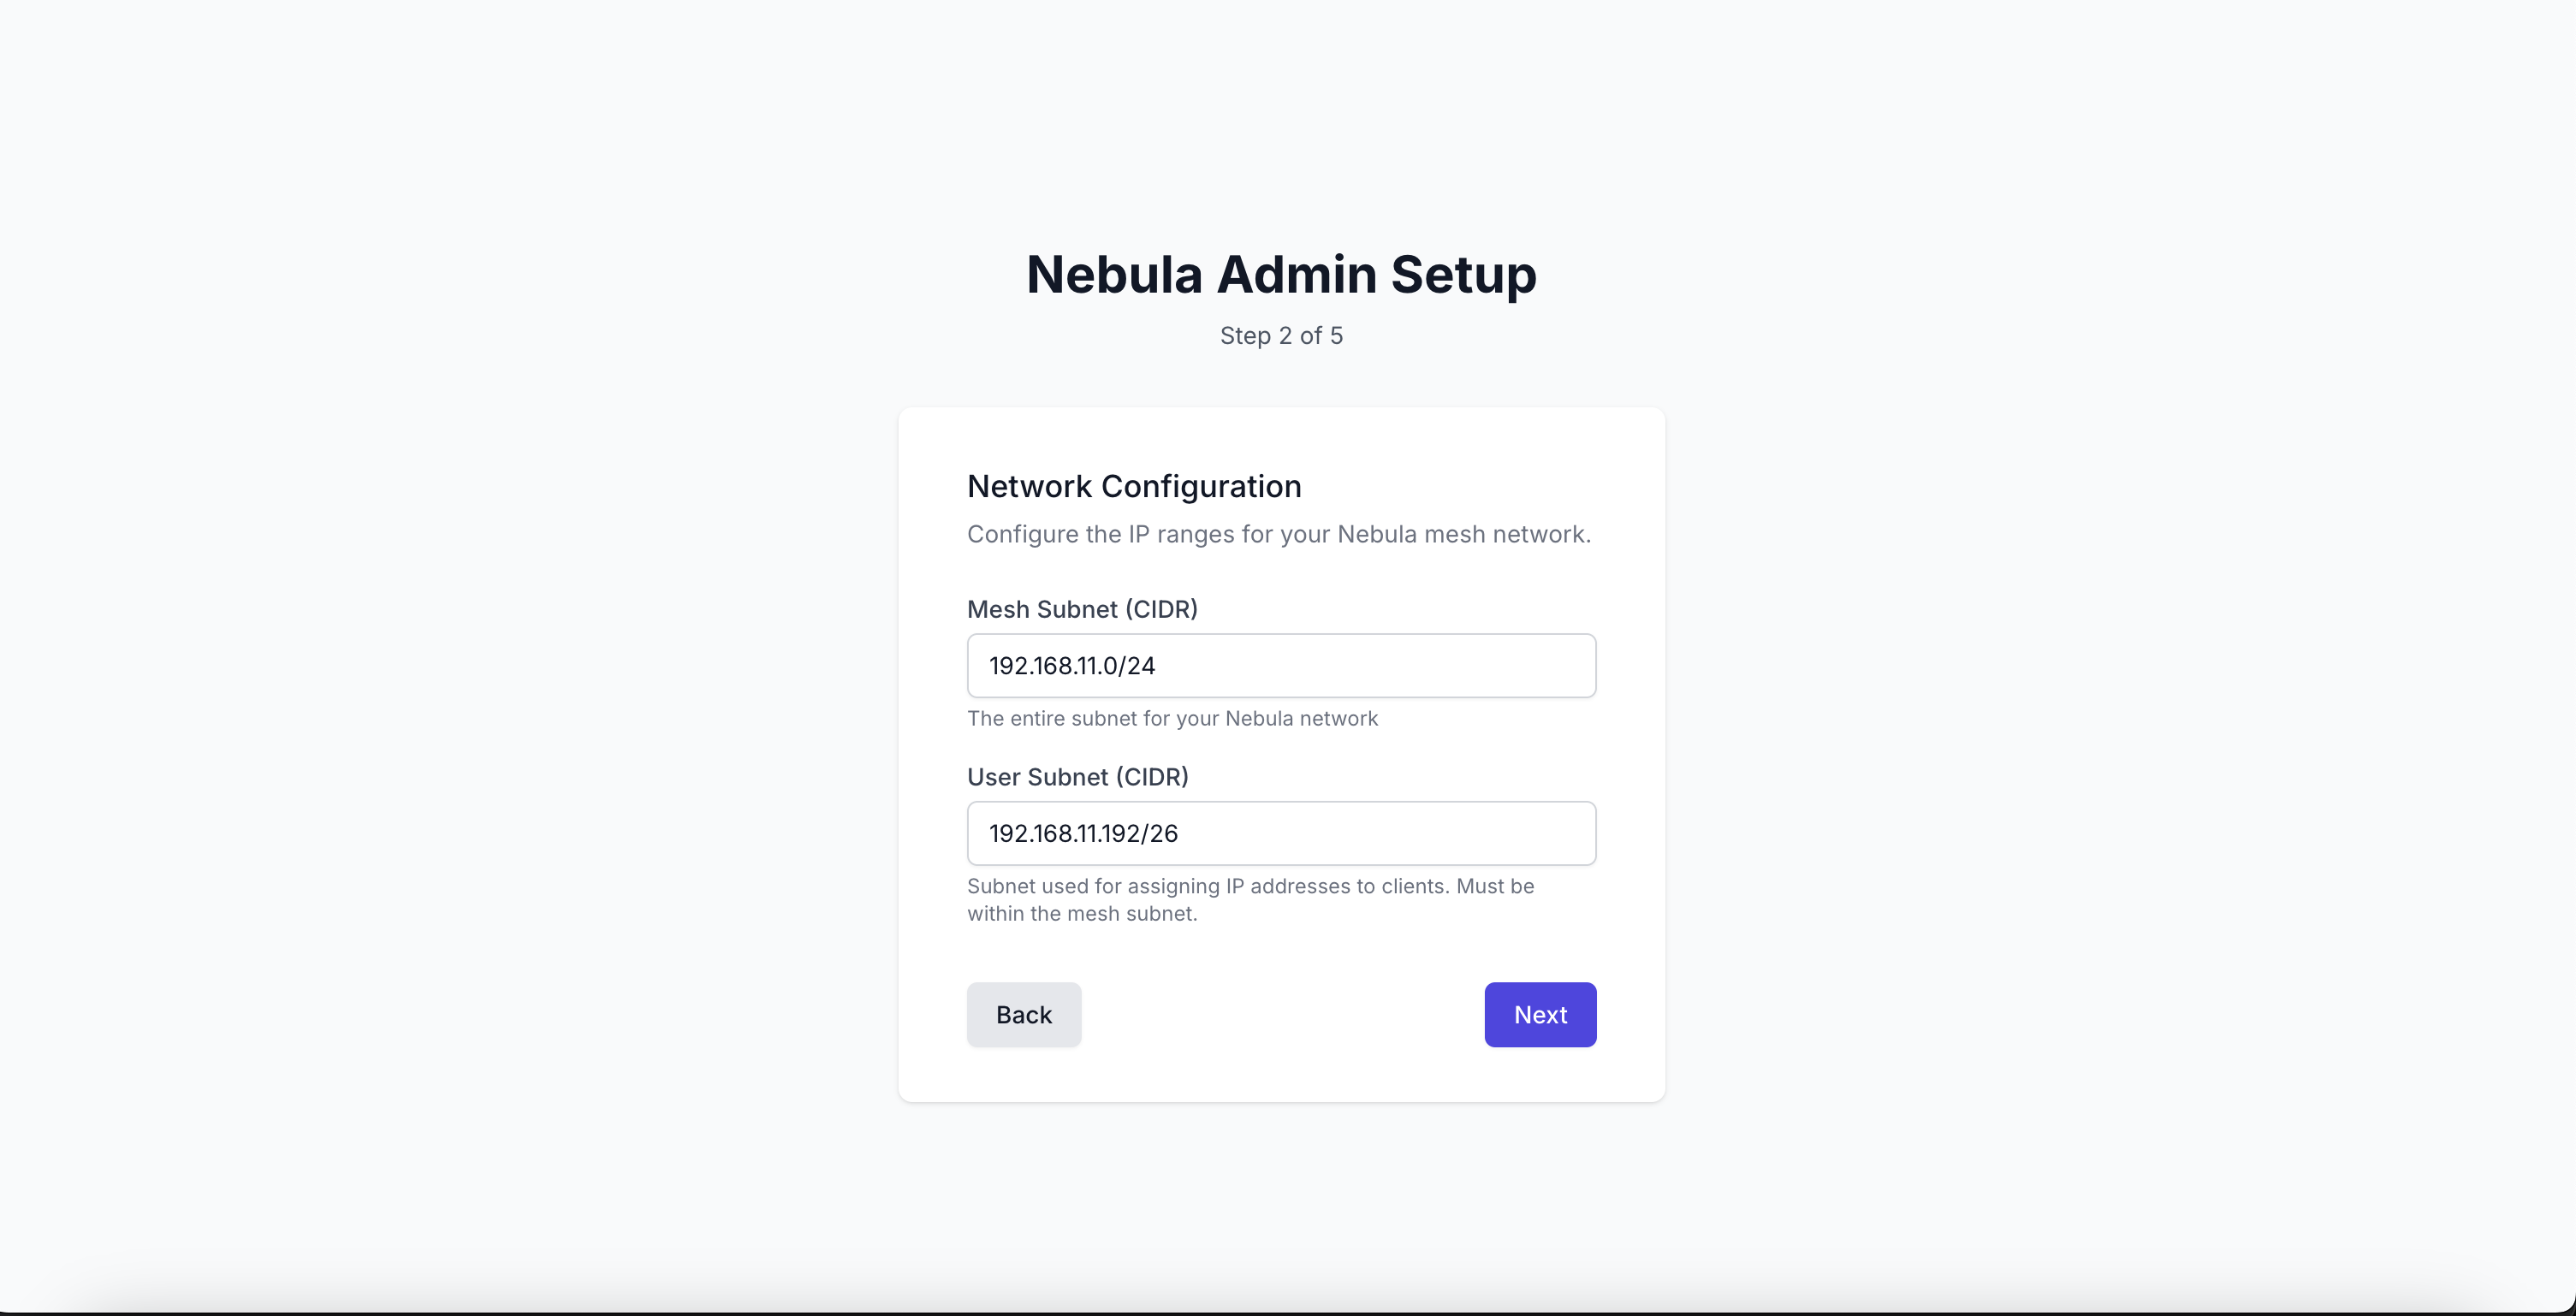
Task: Click the empty right portion of Mesh Subnet field
Action: (x=1450, y=665)
